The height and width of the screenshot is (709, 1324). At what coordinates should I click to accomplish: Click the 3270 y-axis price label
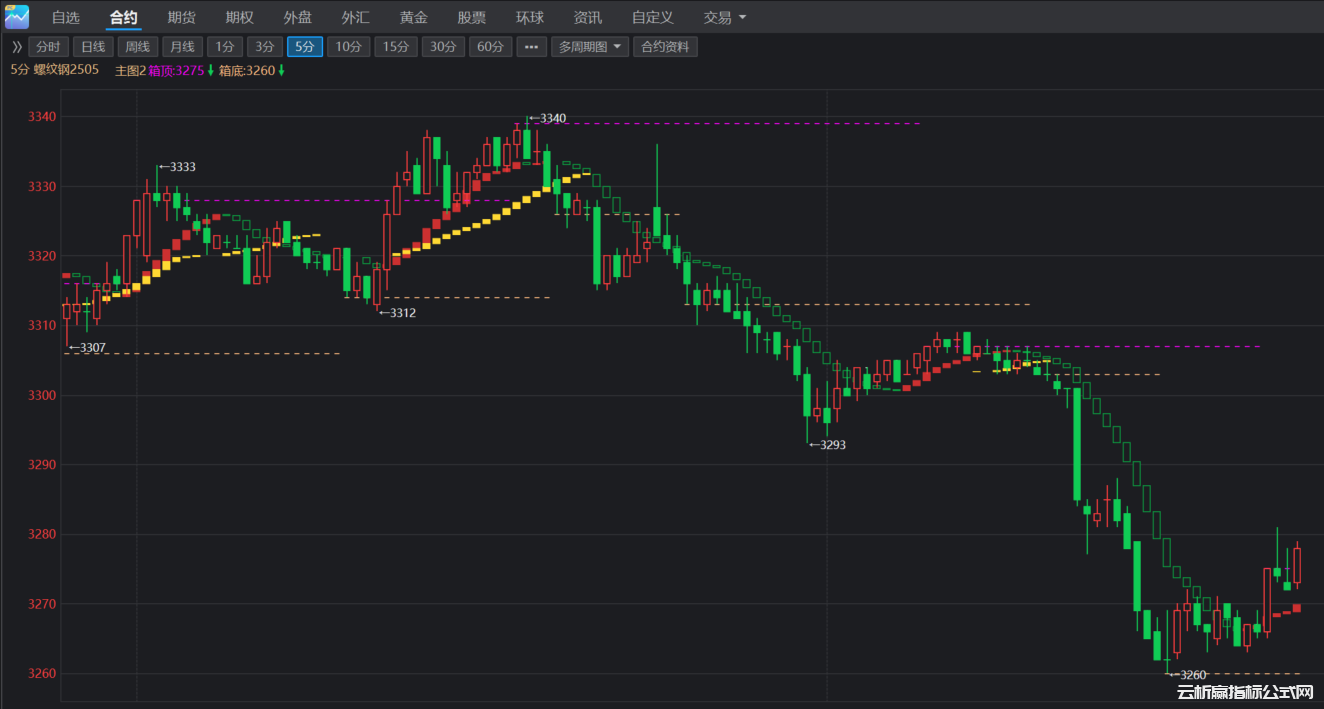click(42, 605)
